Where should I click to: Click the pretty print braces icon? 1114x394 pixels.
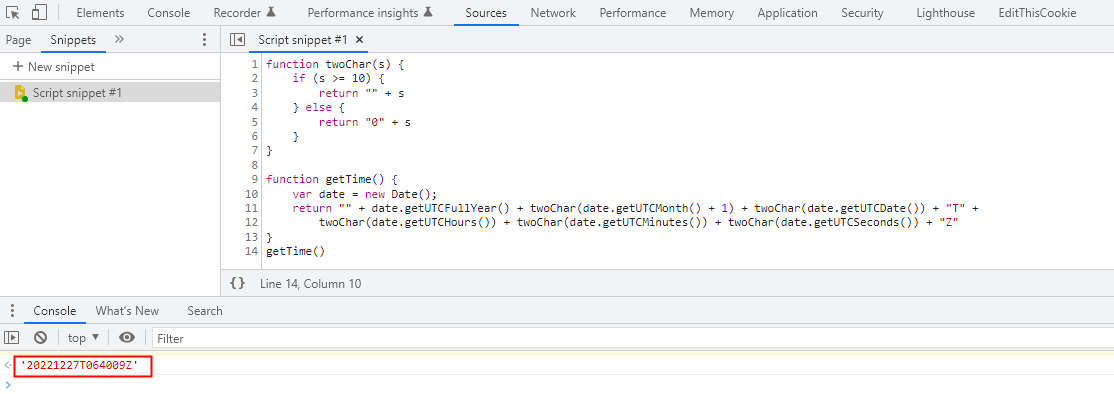[x=237, y=283]
